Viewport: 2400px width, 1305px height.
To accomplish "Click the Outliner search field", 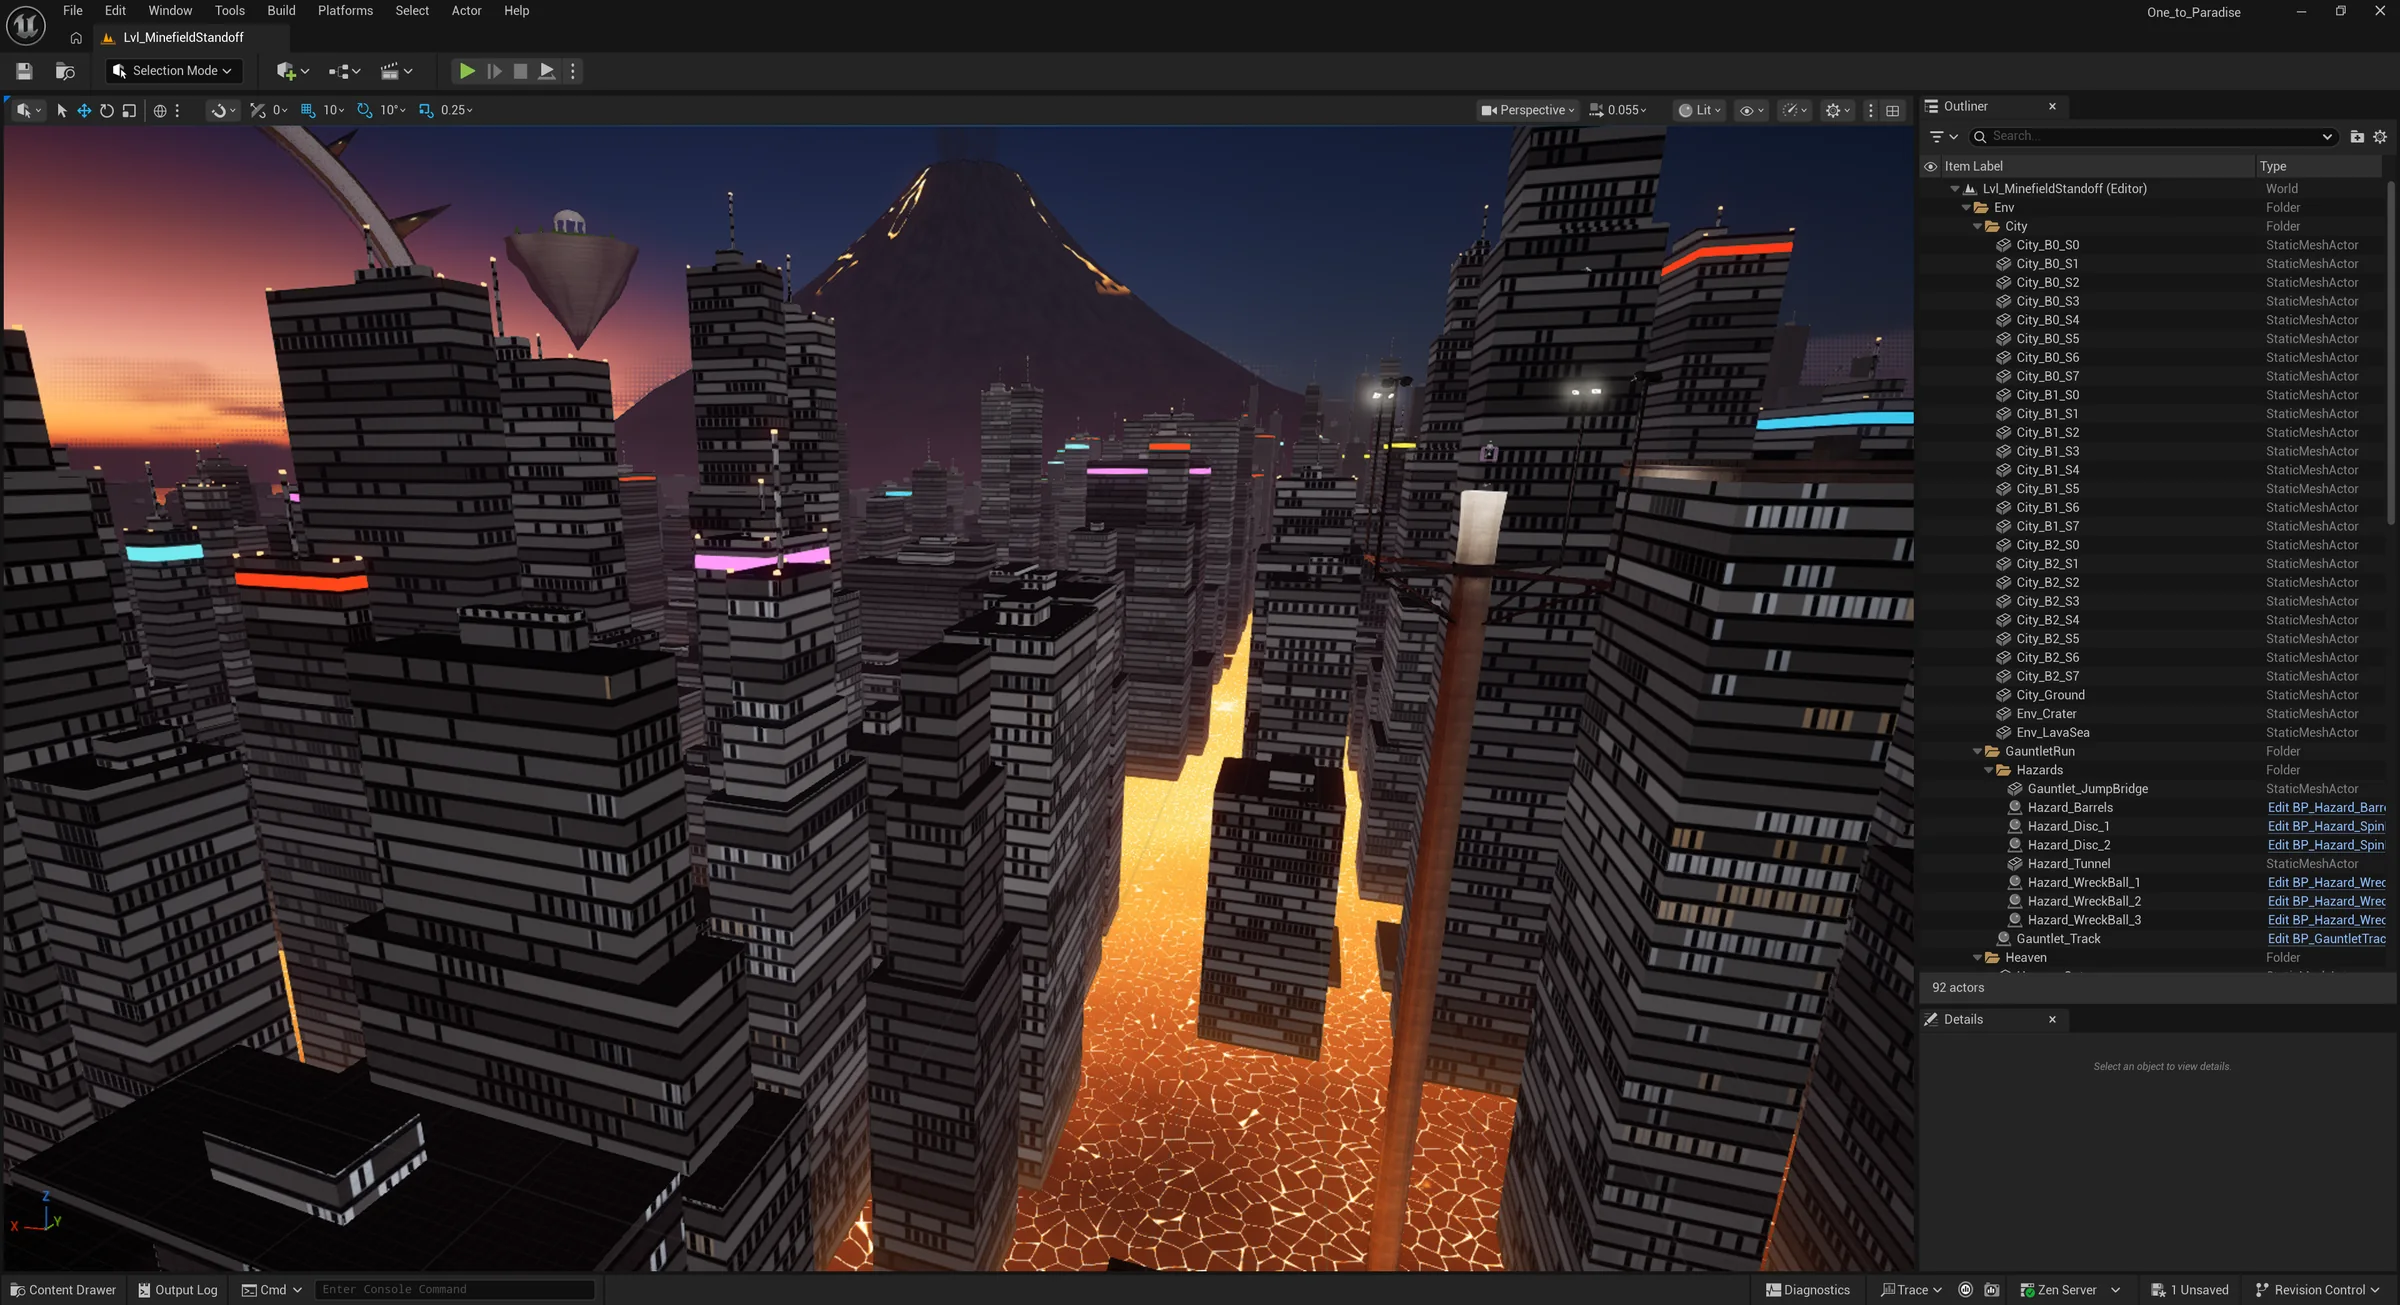I will (2153, 137).
